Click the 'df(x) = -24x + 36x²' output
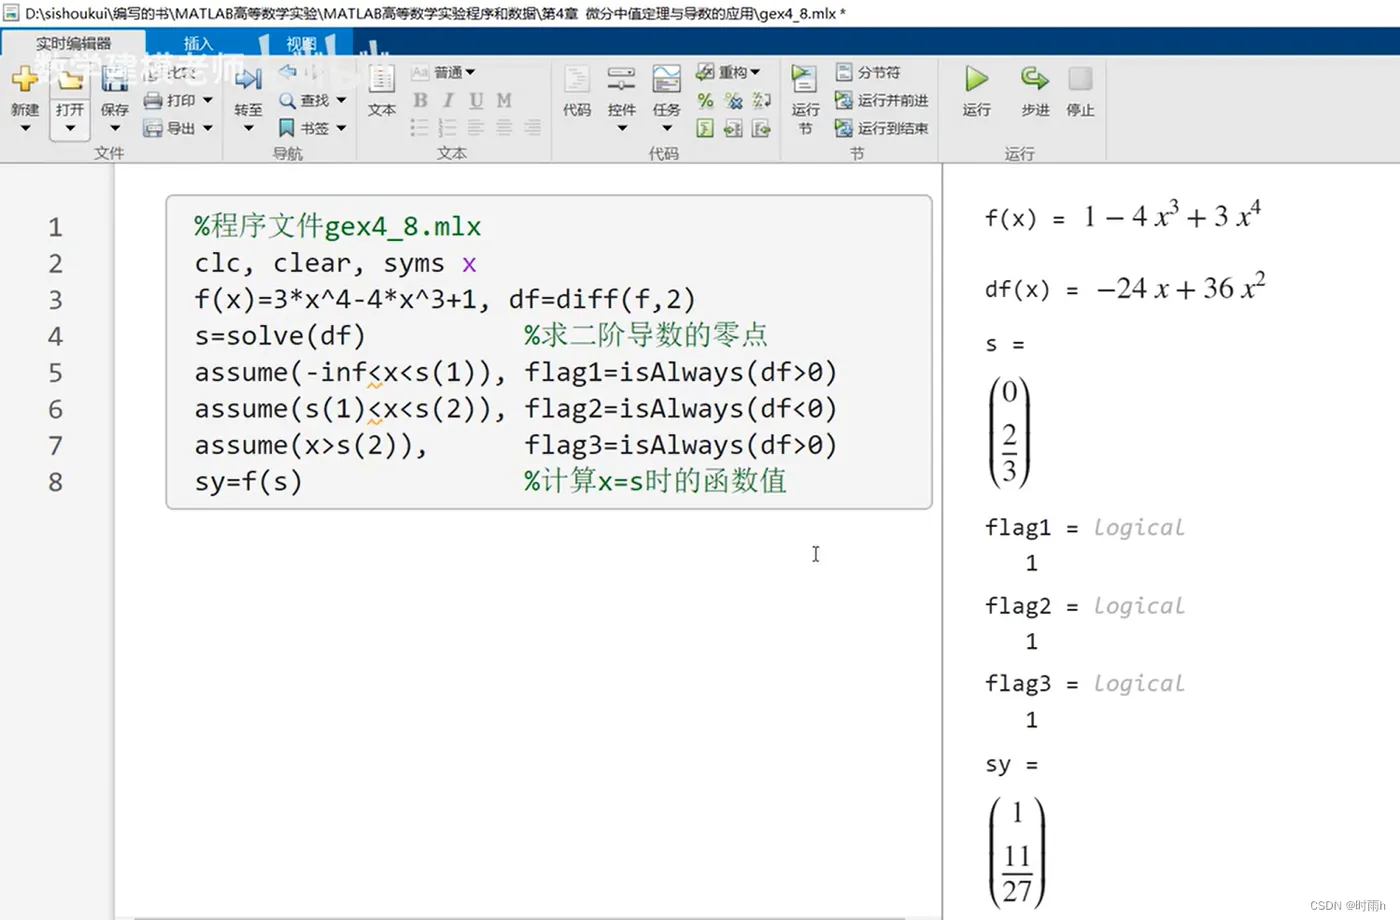The height and width of the screenshot is (920, 1400). [1125, 289]
